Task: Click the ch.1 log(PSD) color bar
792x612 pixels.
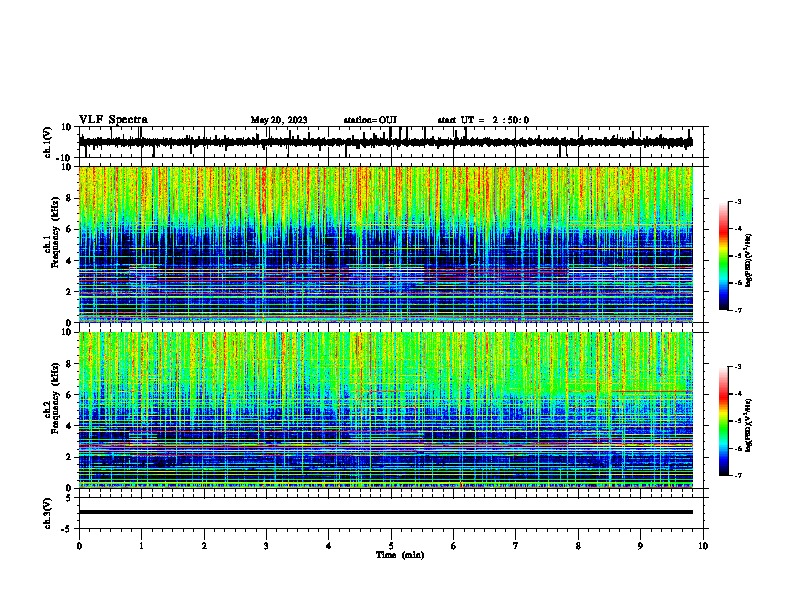Action: coord(724,256)
